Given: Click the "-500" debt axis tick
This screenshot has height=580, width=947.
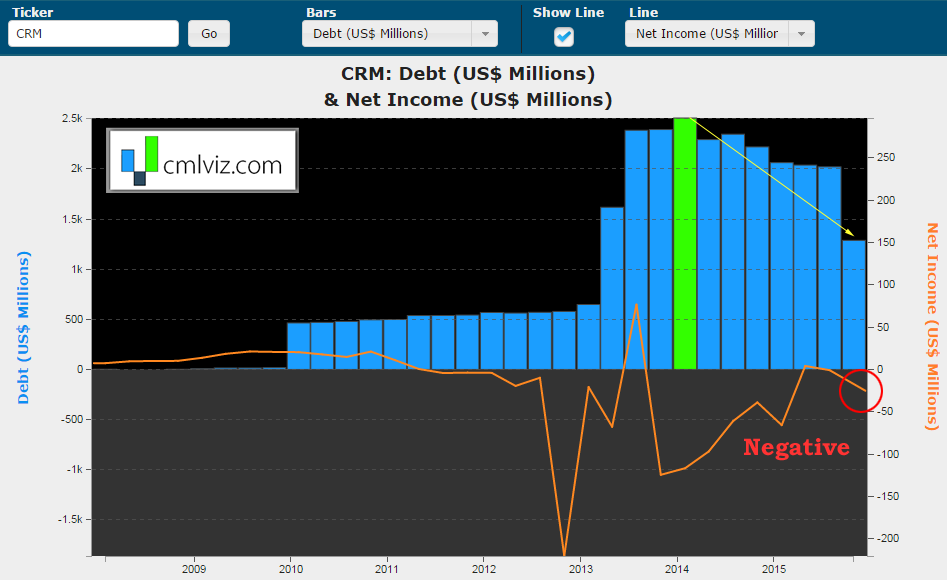Looking at the screenshot, I should pyautogui.click(x=72, y=419).
